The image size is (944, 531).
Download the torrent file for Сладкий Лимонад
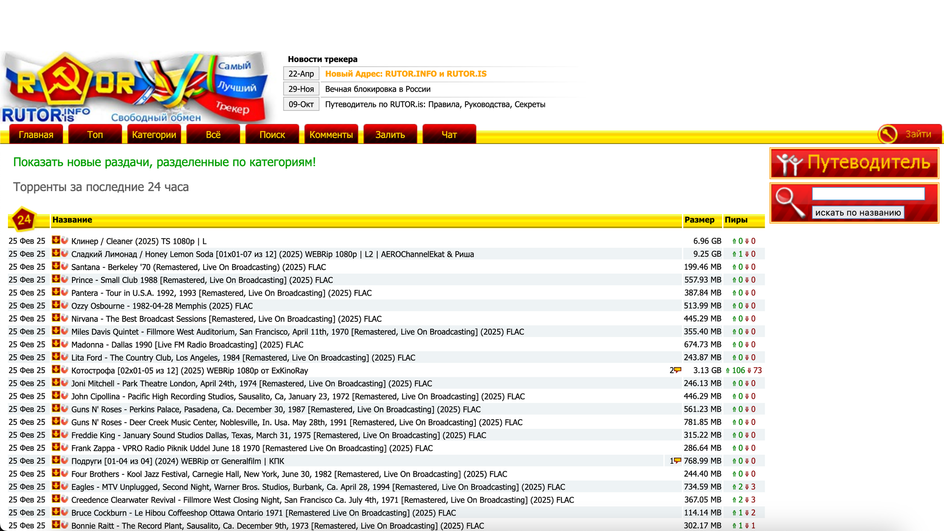pyautogui.click(x=56, y=253)
